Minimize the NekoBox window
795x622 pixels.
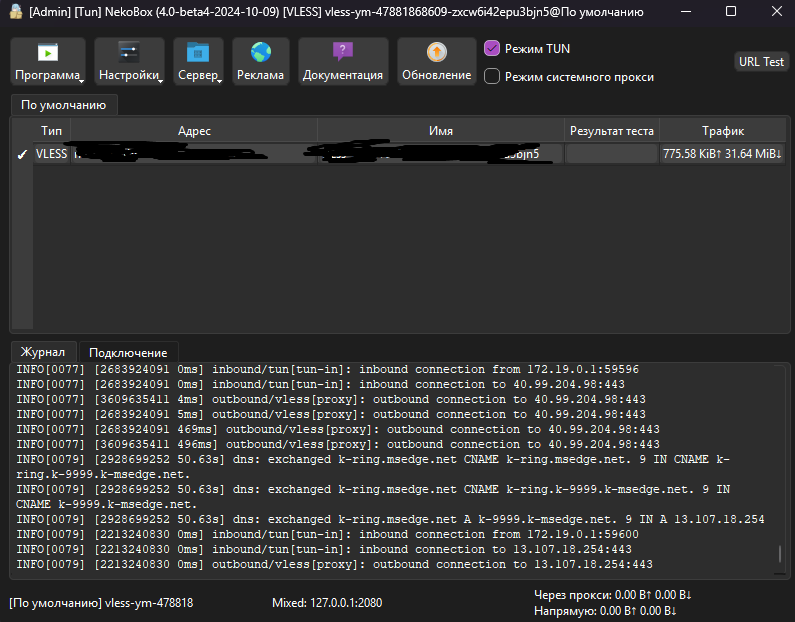click(685, 12)
